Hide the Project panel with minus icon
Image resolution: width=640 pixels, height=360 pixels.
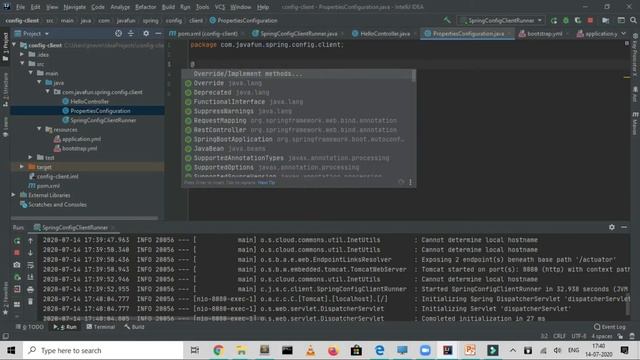(158, 33)
